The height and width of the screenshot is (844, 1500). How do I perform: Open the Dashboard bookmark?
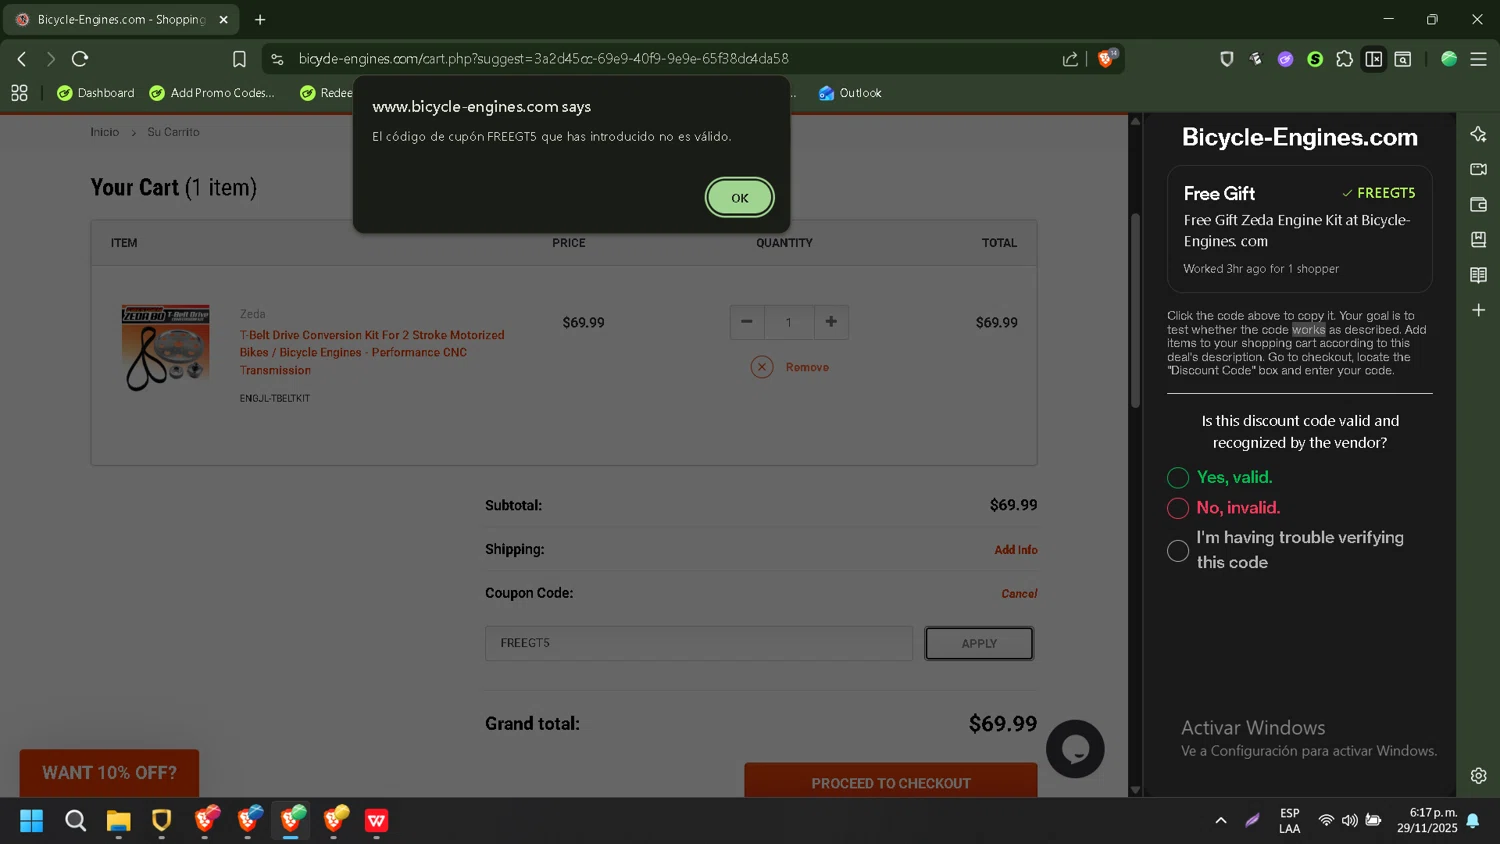[96, 93]
